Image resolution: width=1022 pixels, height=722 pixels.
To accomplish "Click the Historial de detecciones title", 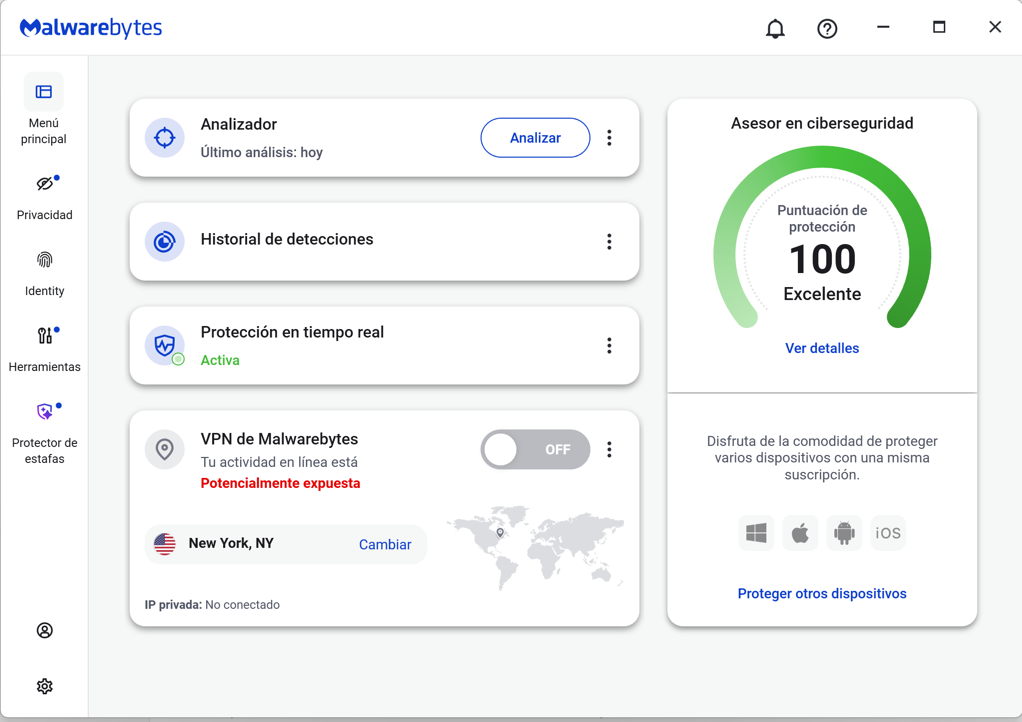I will (287, 239).
